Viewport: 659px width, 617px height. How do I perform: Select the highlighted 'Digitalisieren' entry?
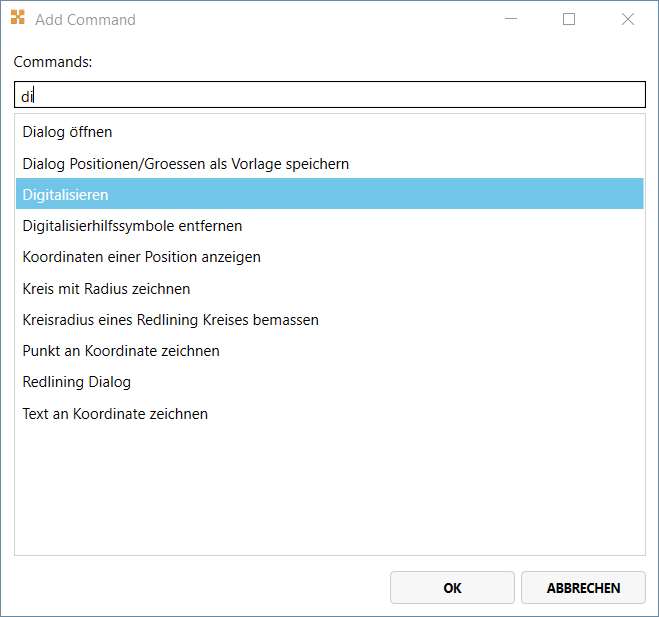(65, 194)
